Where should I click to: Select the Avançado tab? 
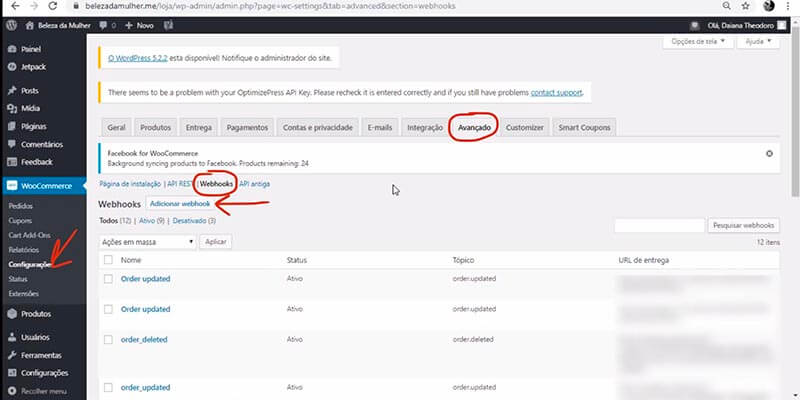(474, 128)
